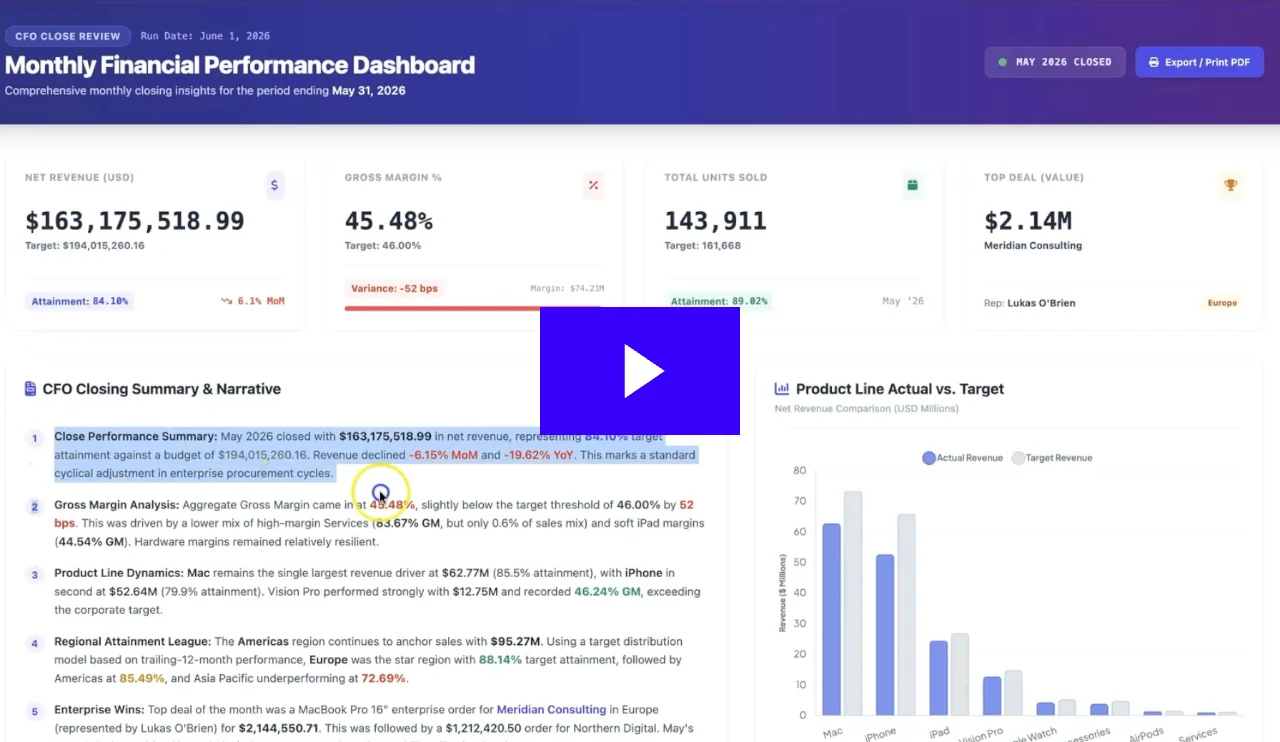Click the Meridian Consulting link in Enterprise Wins

(x=551, y=709)
